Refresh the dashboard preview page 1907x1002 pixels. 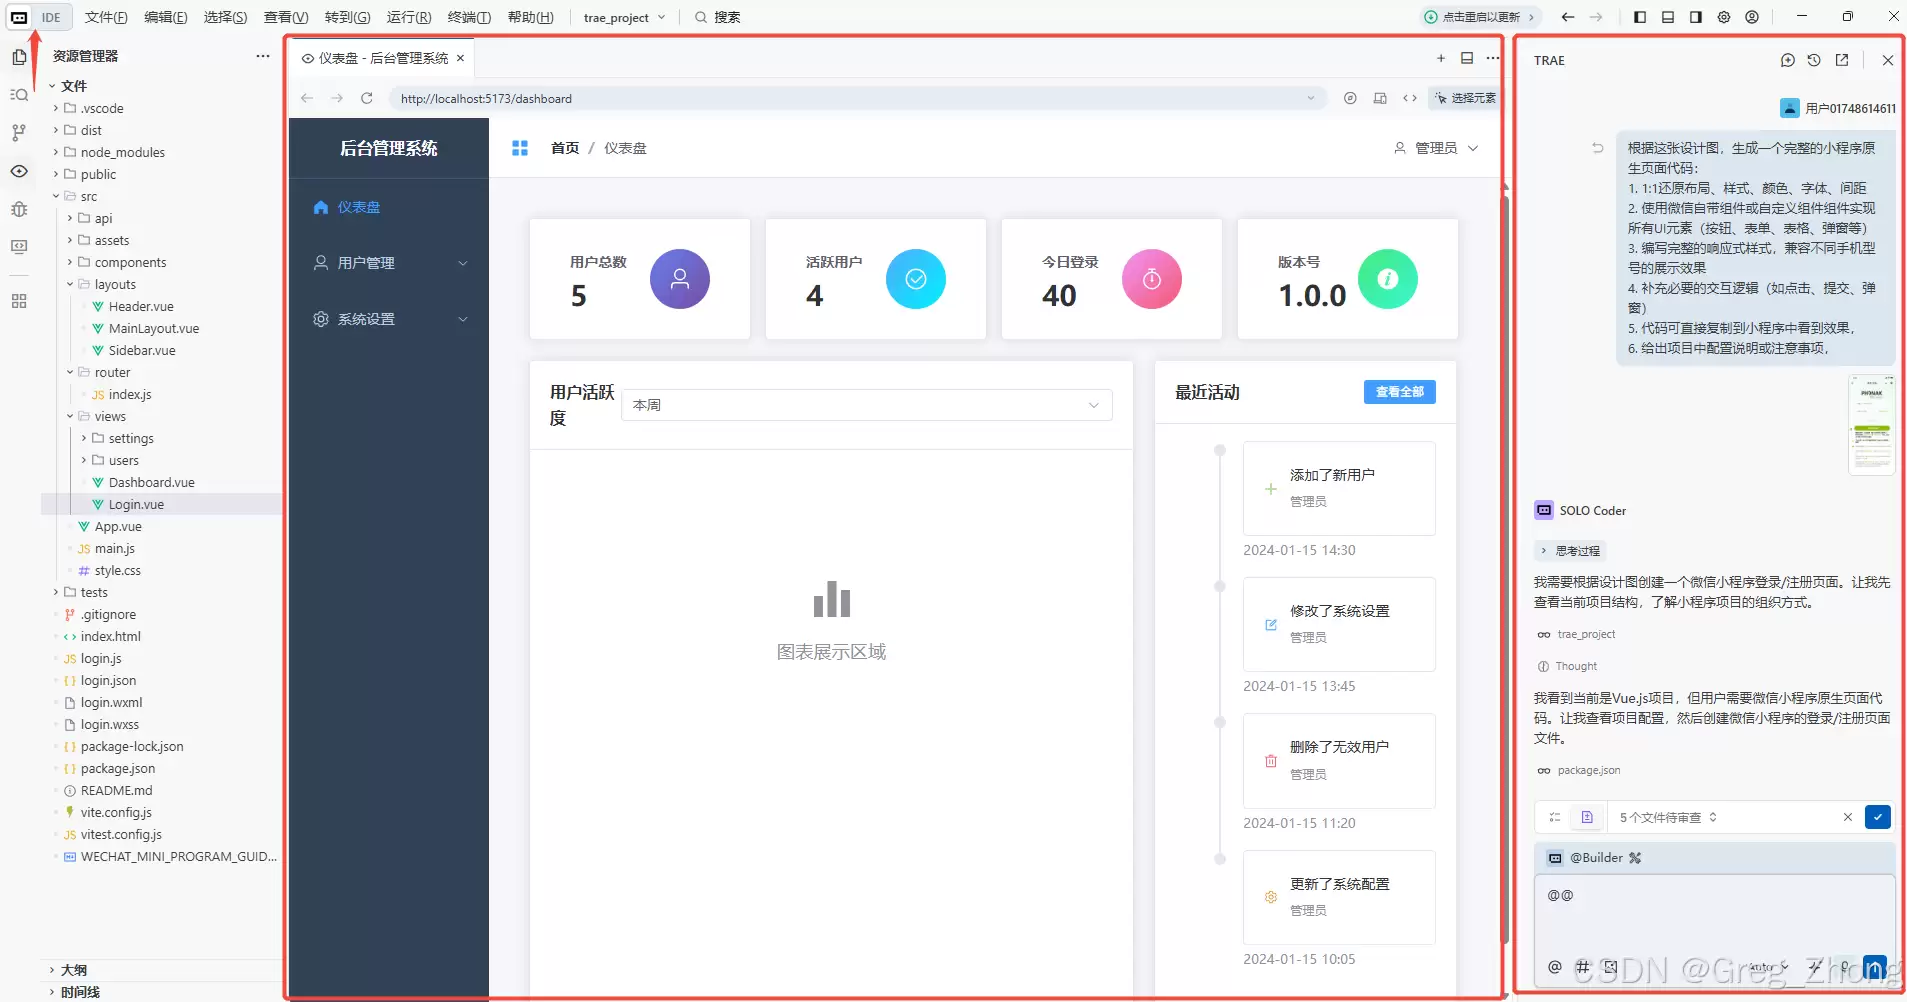pos(367,98)
